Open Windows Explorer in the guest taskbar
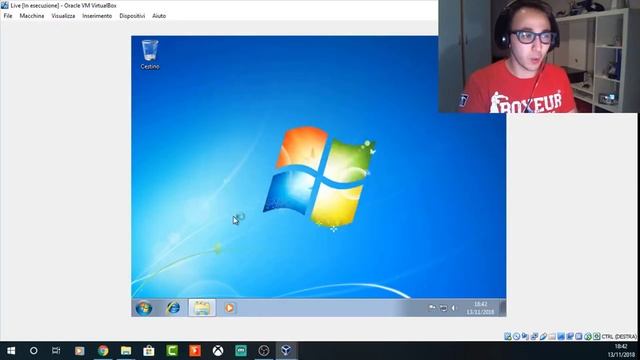Image resolution: width=640 pixels, height=360 pixels. coord(202,308)
